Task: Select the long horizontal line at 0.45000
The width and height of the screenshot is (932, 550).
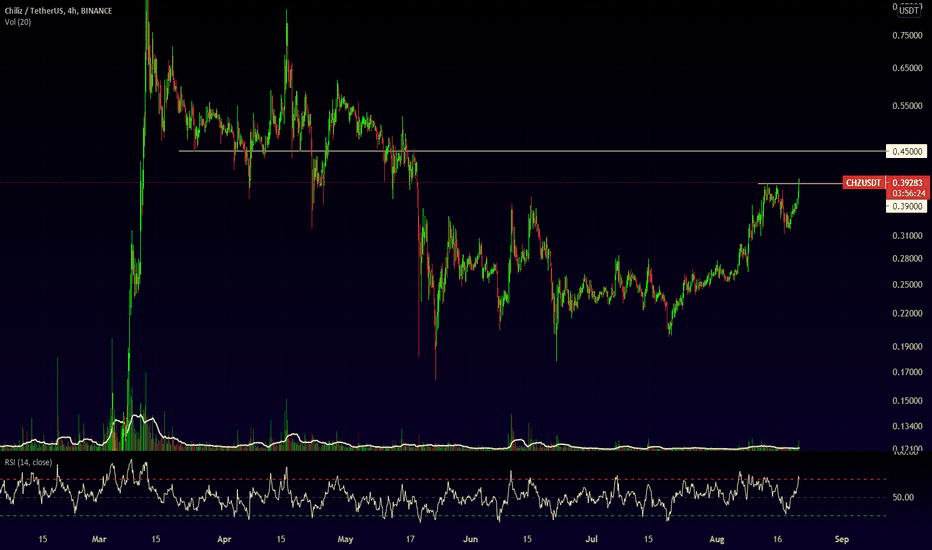Action: pos(532,151)
